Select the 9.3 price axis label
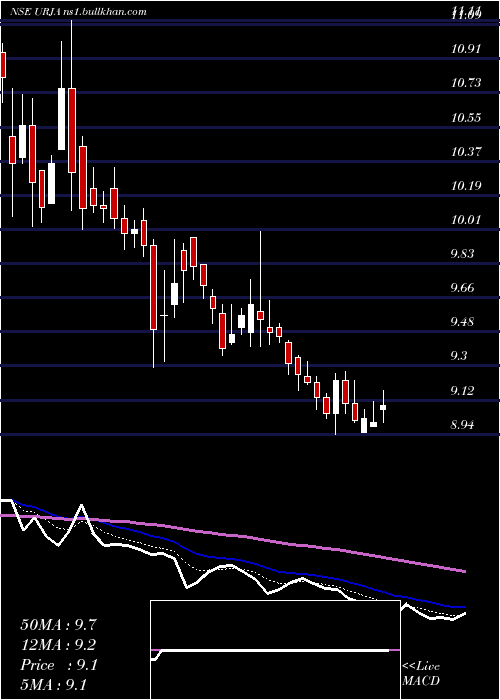Viewport: 500px width, 700px height. (459, 356)
